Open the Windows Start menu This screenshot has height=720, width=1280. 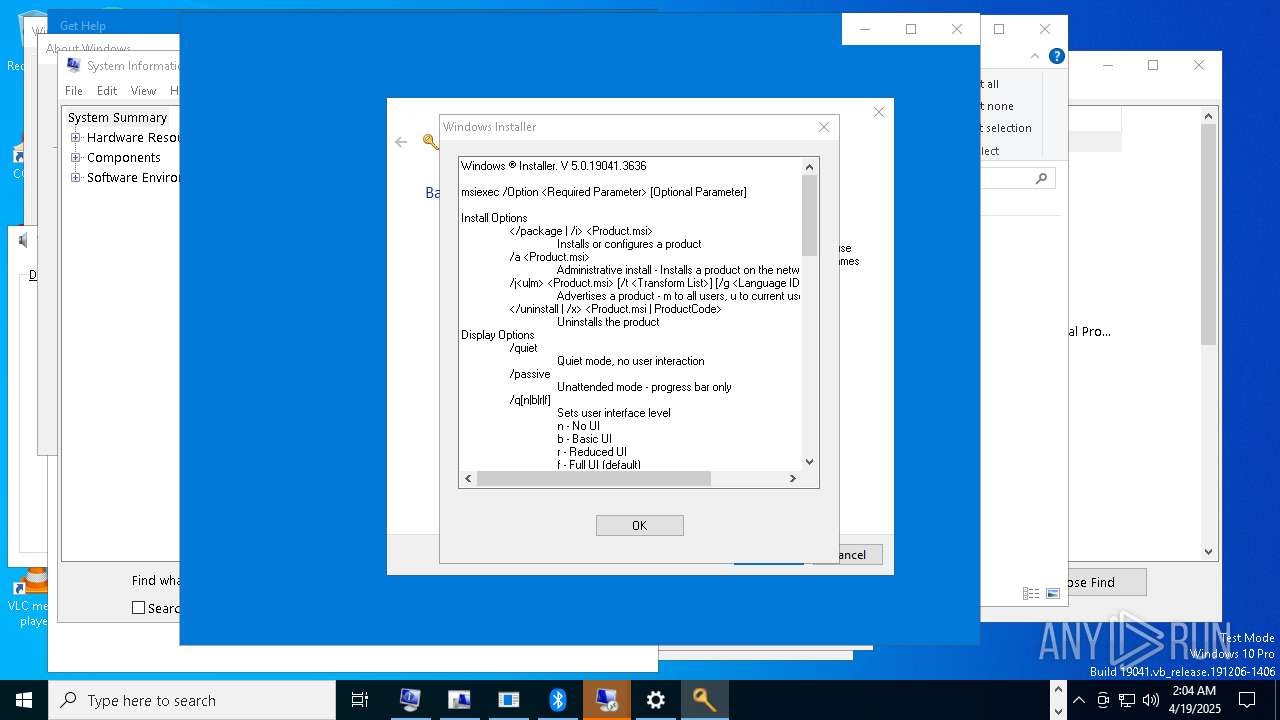[24, 700]
